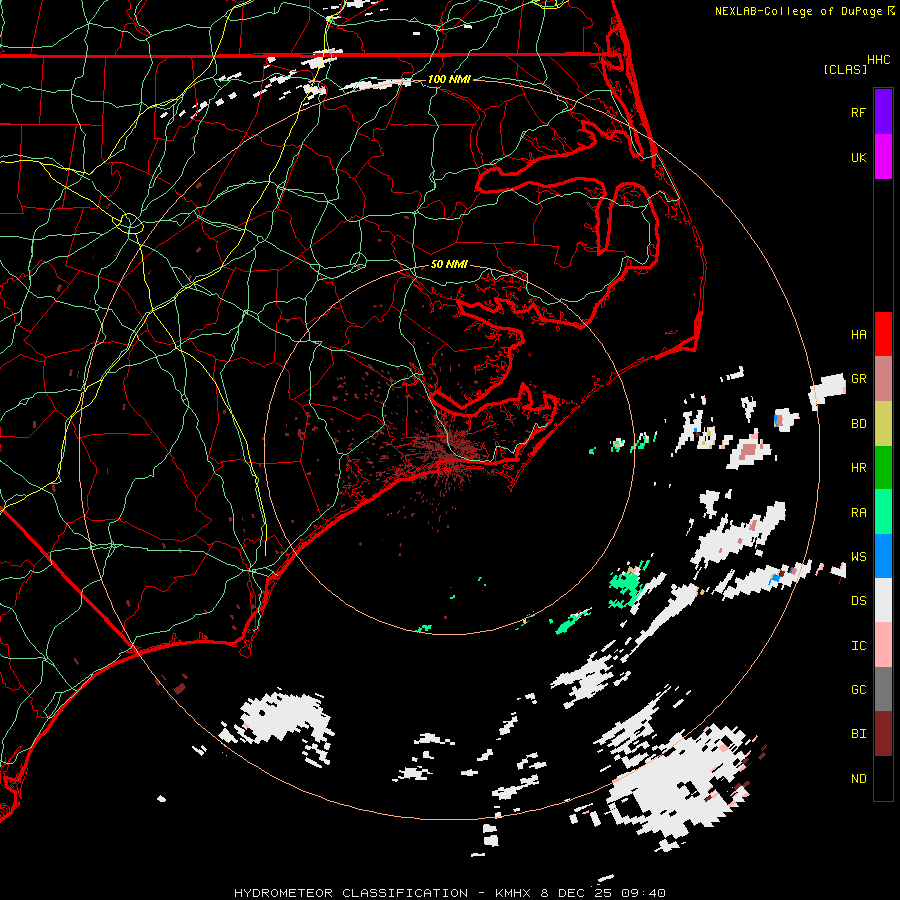Click the DS white legend swatch

(883, 600)
